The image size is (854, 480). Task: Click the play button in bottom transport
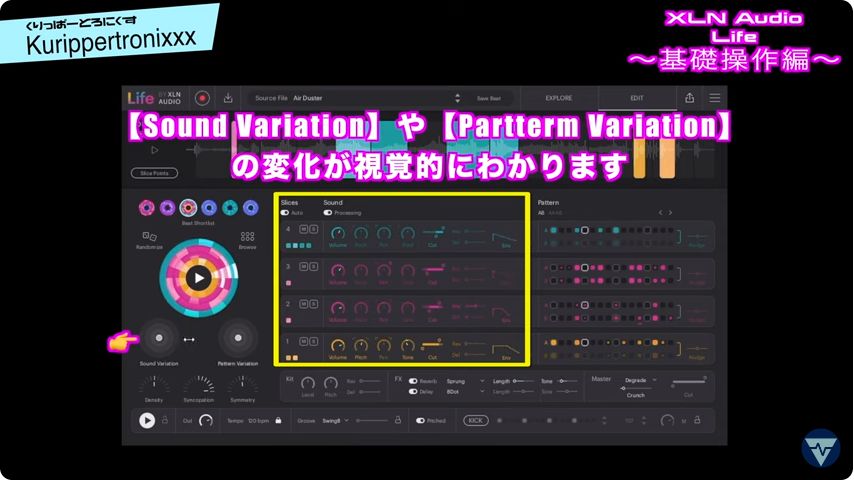click(x=147, y=421)
